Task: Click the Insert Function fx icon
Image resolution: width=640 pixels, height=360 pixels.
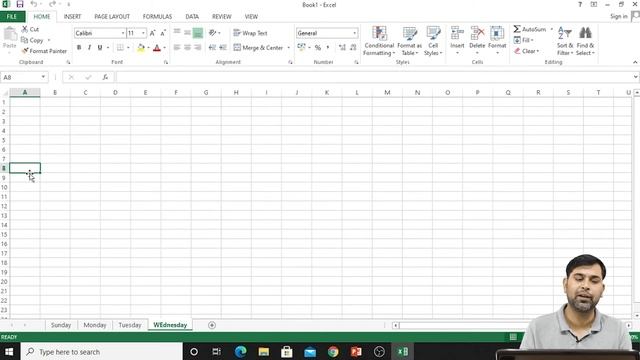Action: coord(105,77)
